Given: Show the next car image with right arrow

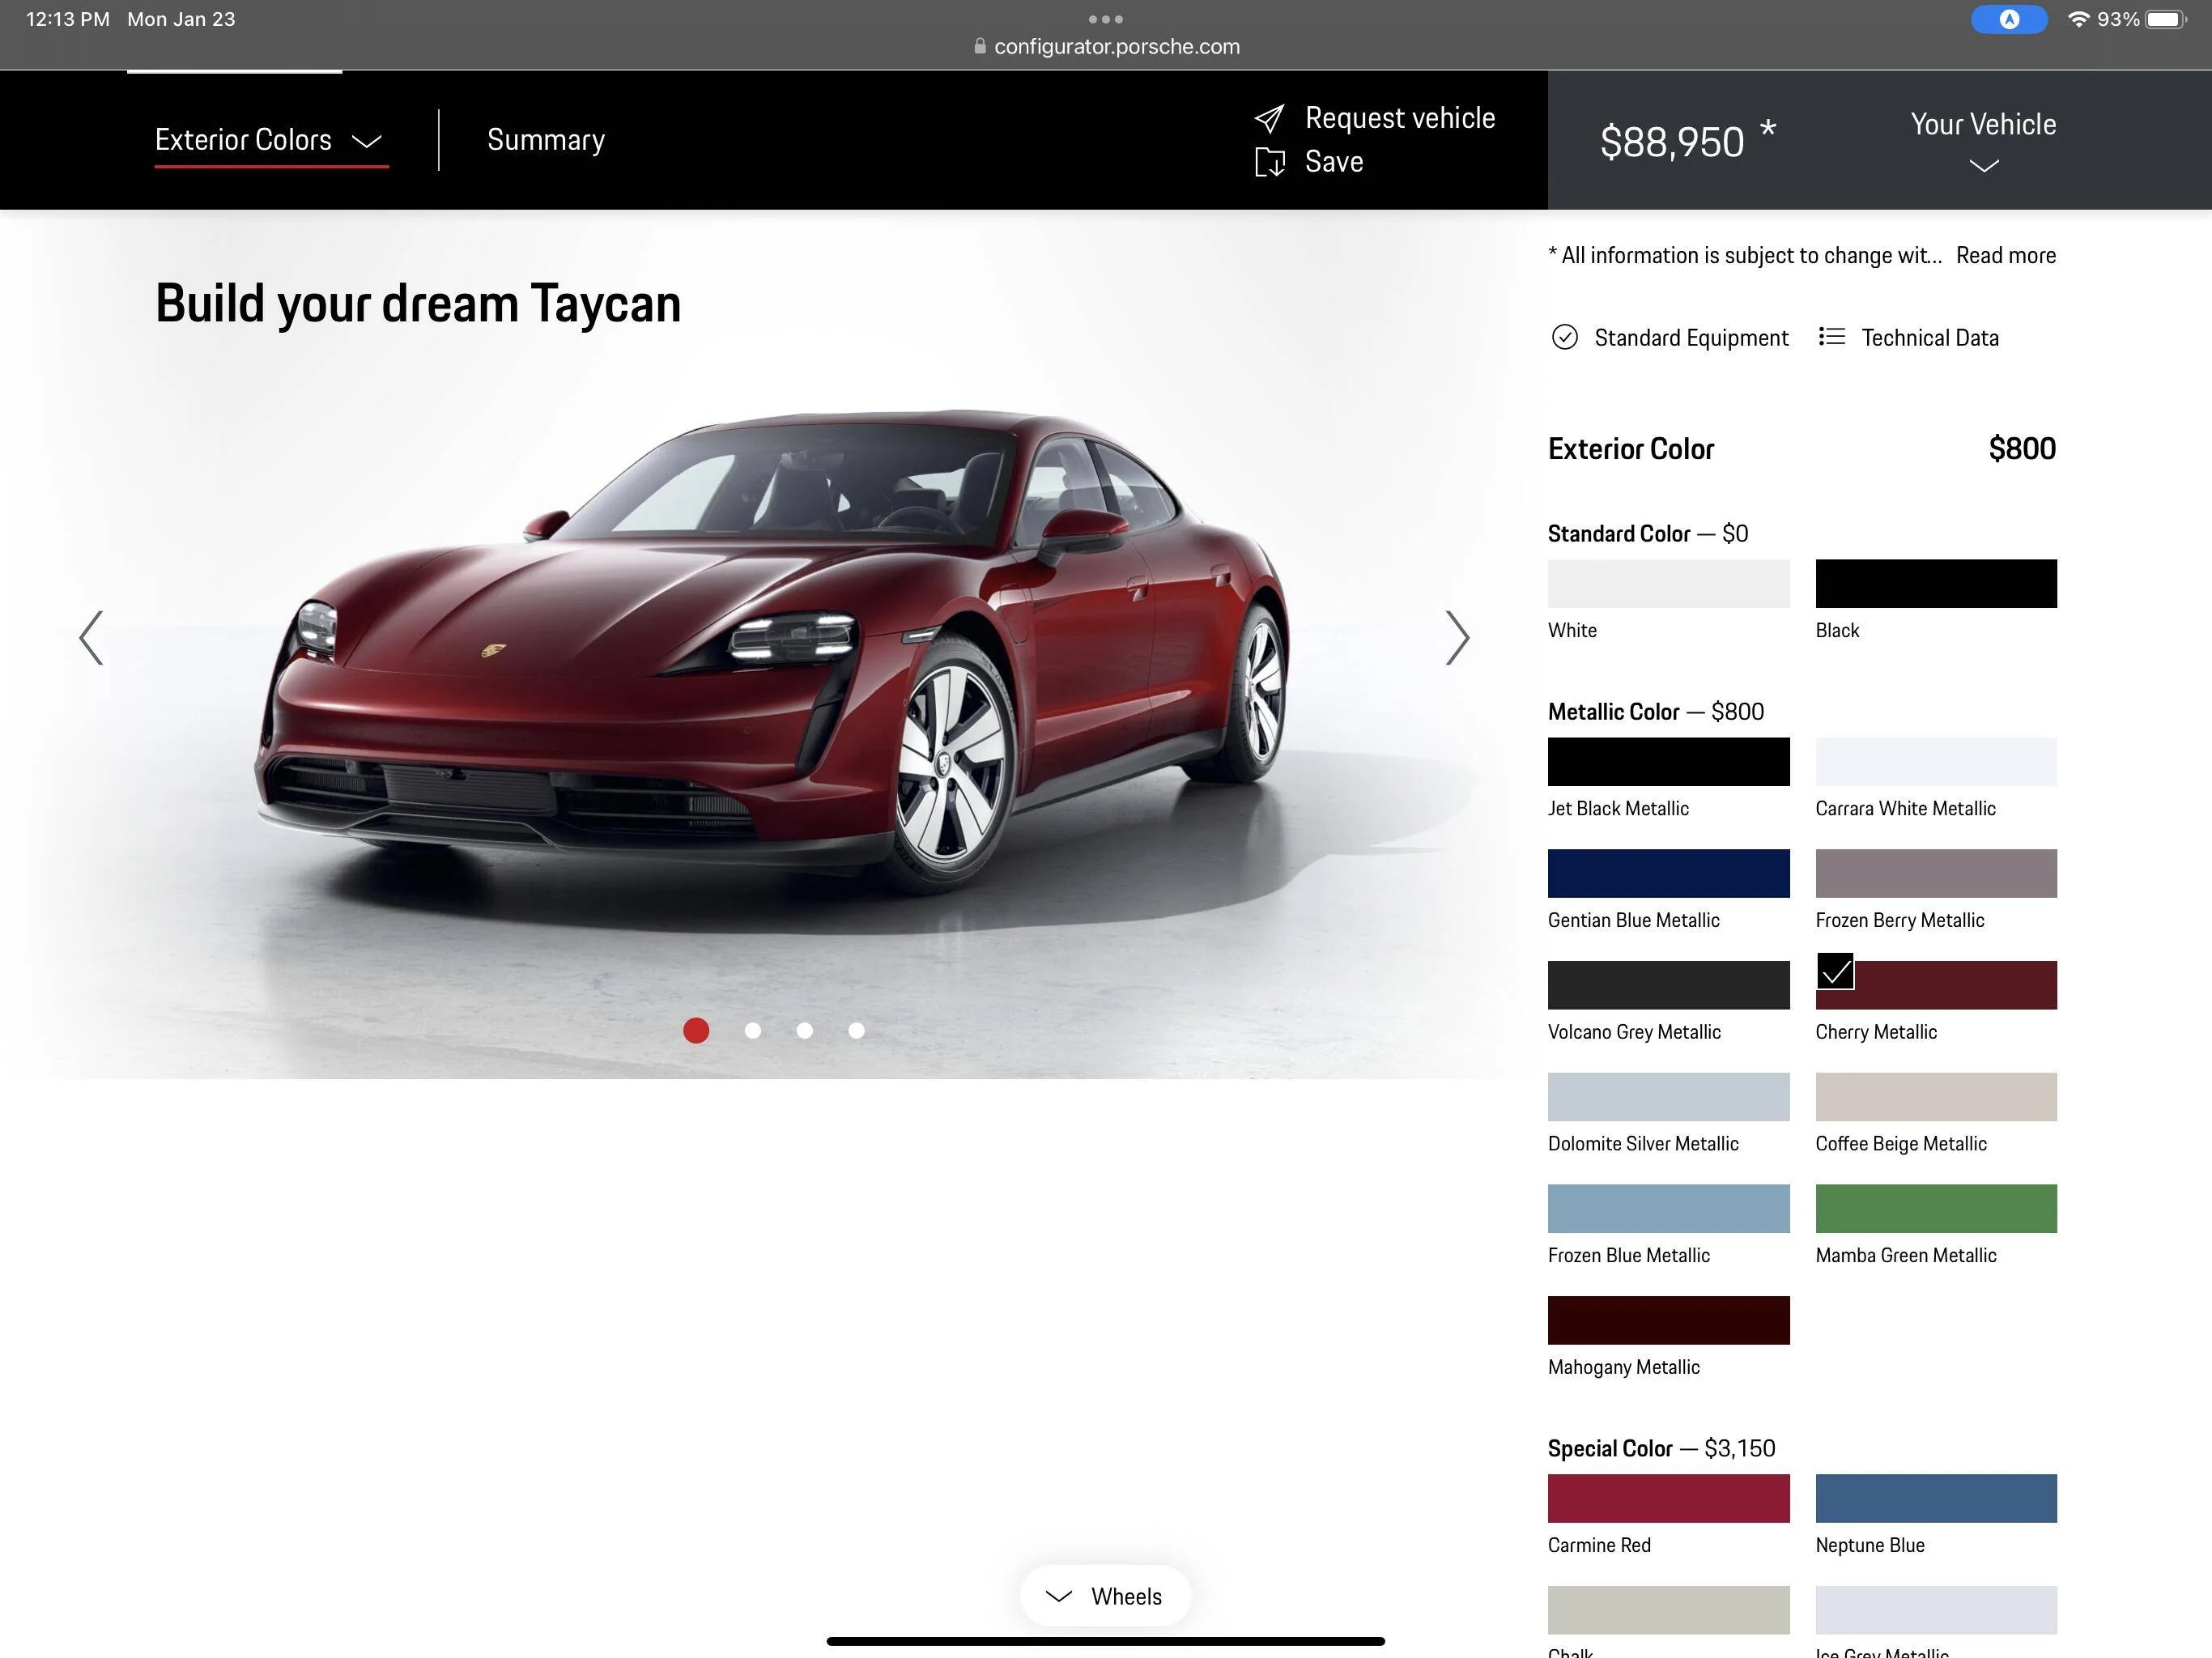Looking at the screenshot, I should pos(1457,638).
